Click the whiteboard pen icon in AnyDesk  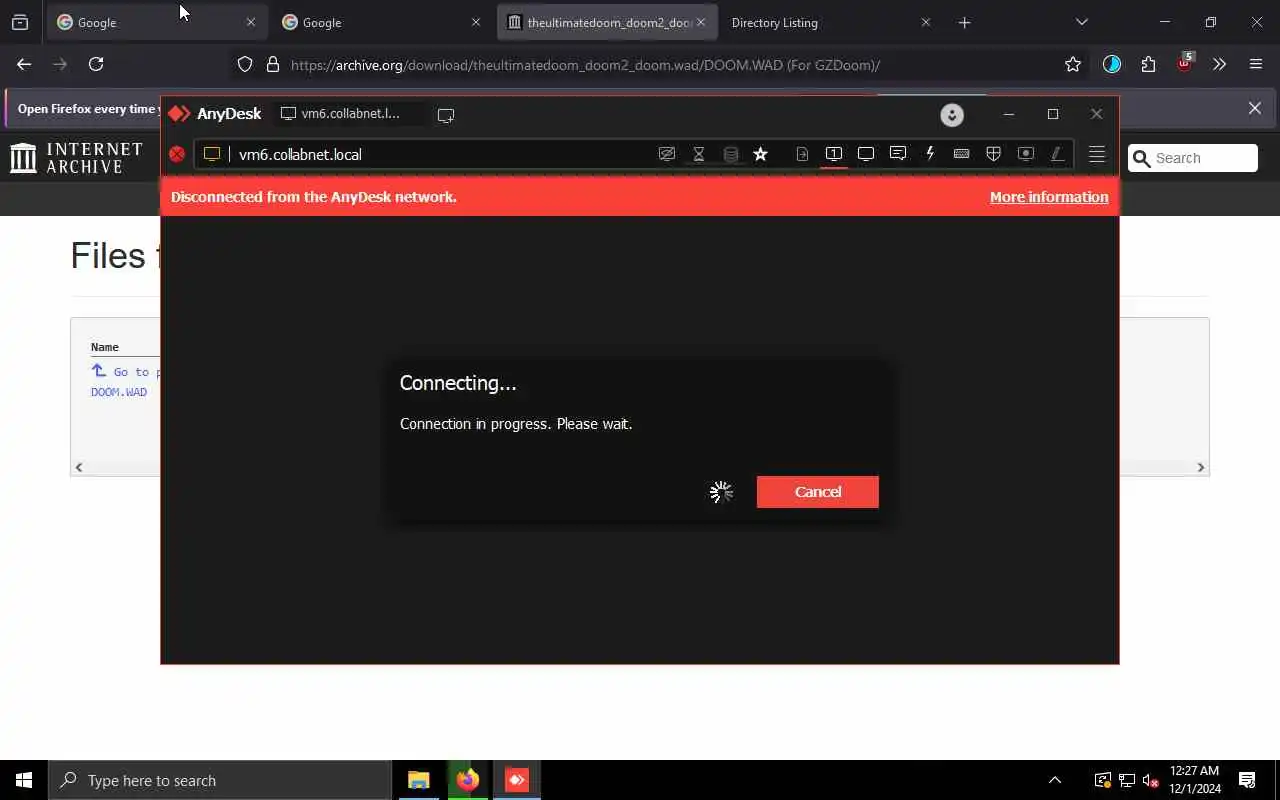[1057, 154]
